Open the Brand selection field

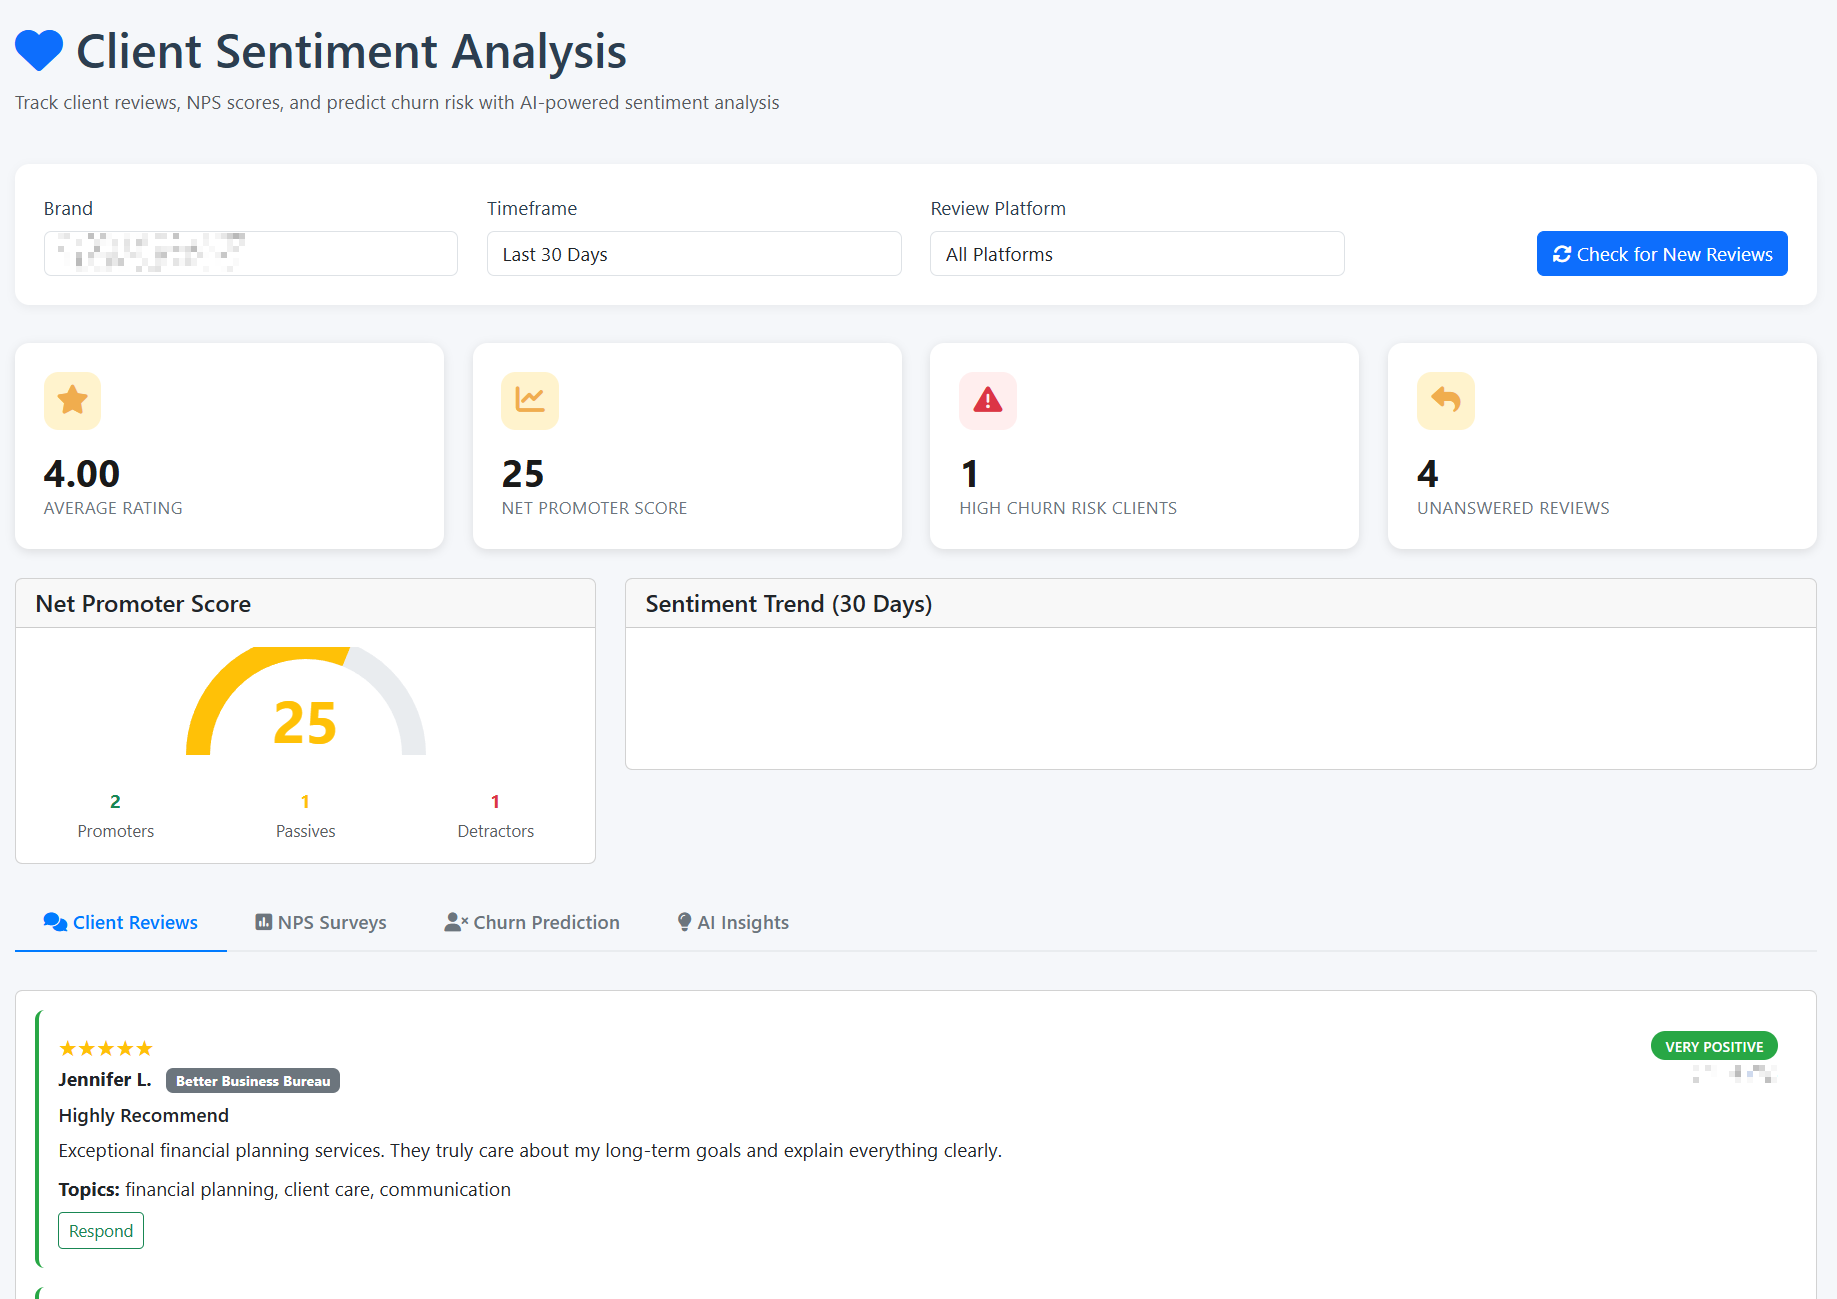(x=250, y=253)
